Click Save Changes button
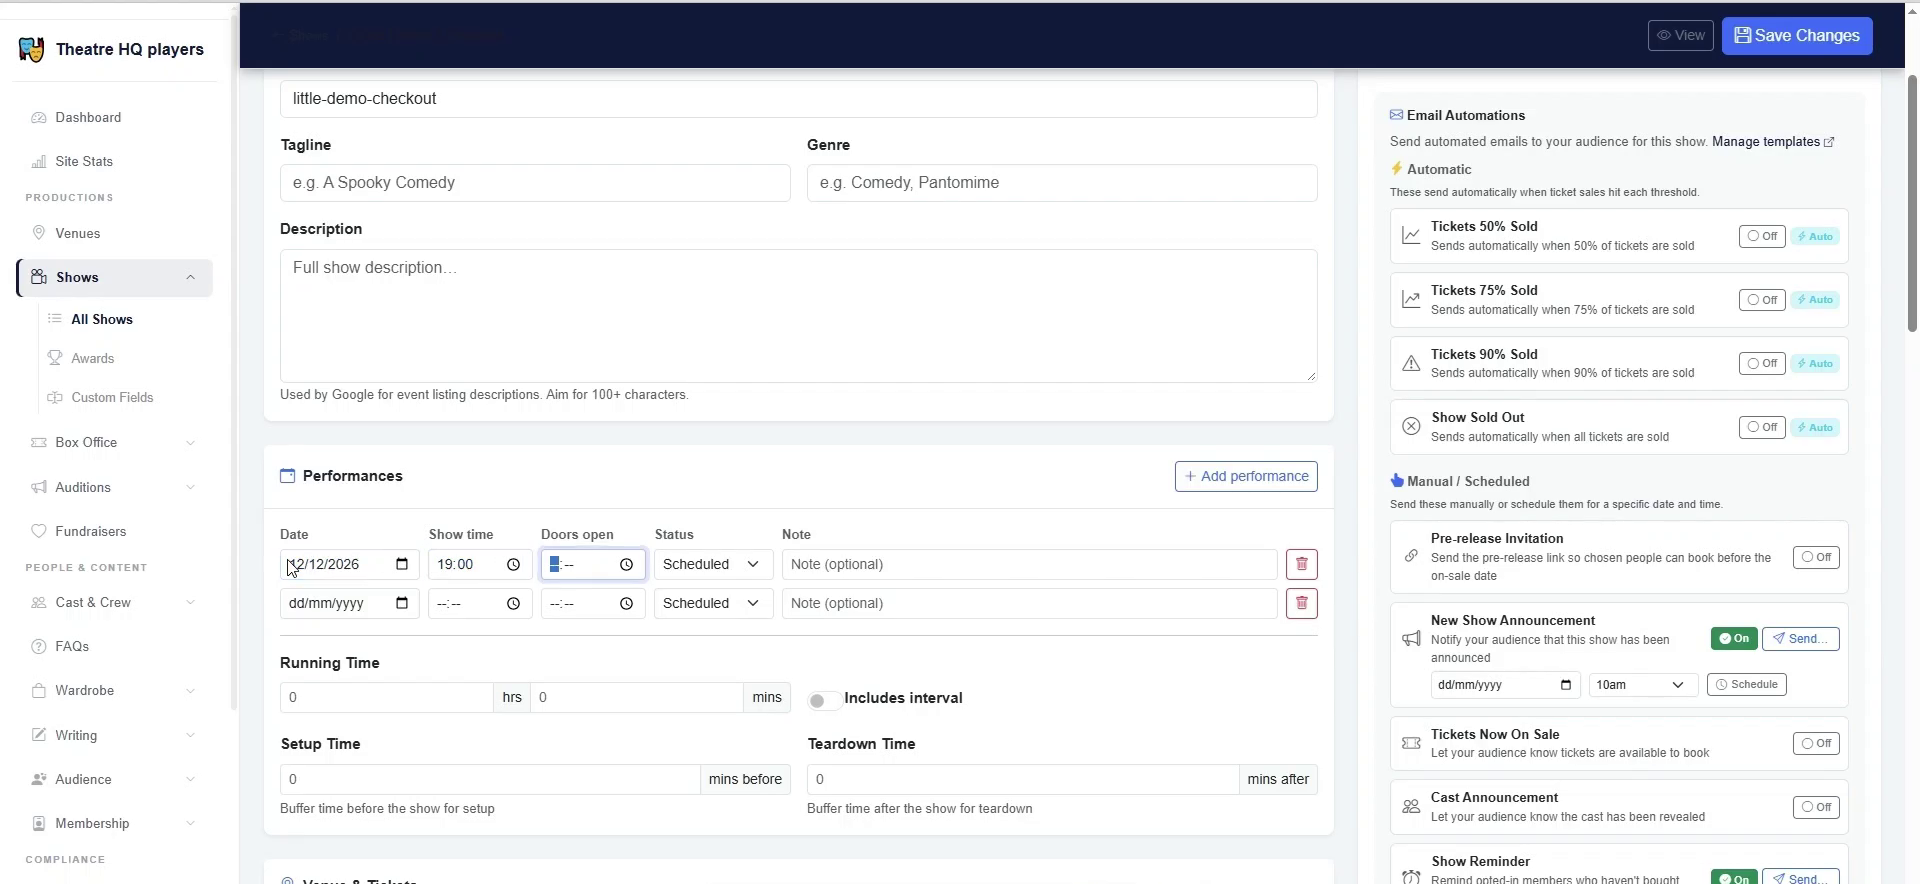This screenshot has width=1920, height=884. (1797, 36)
